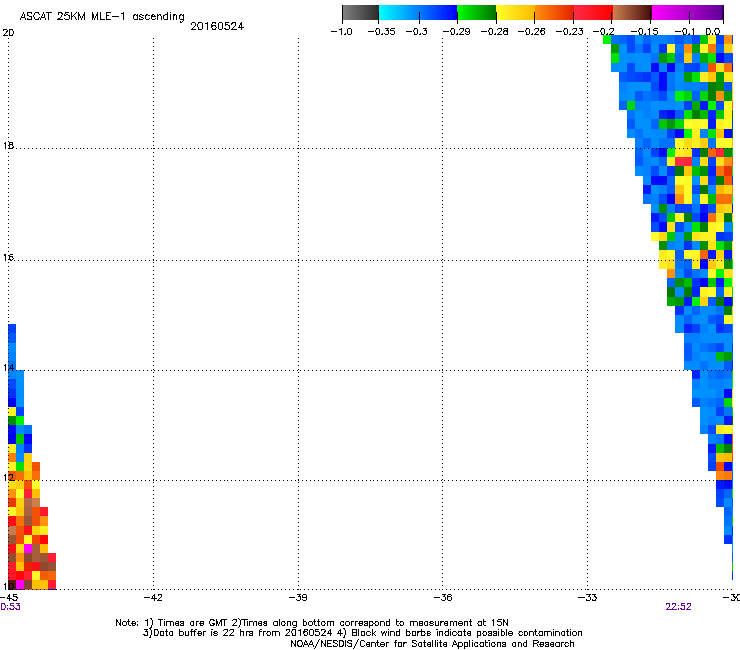Click the note line 'Times are GMT'
The width and height of the screenshot is (740, 650).
(312, 623)
